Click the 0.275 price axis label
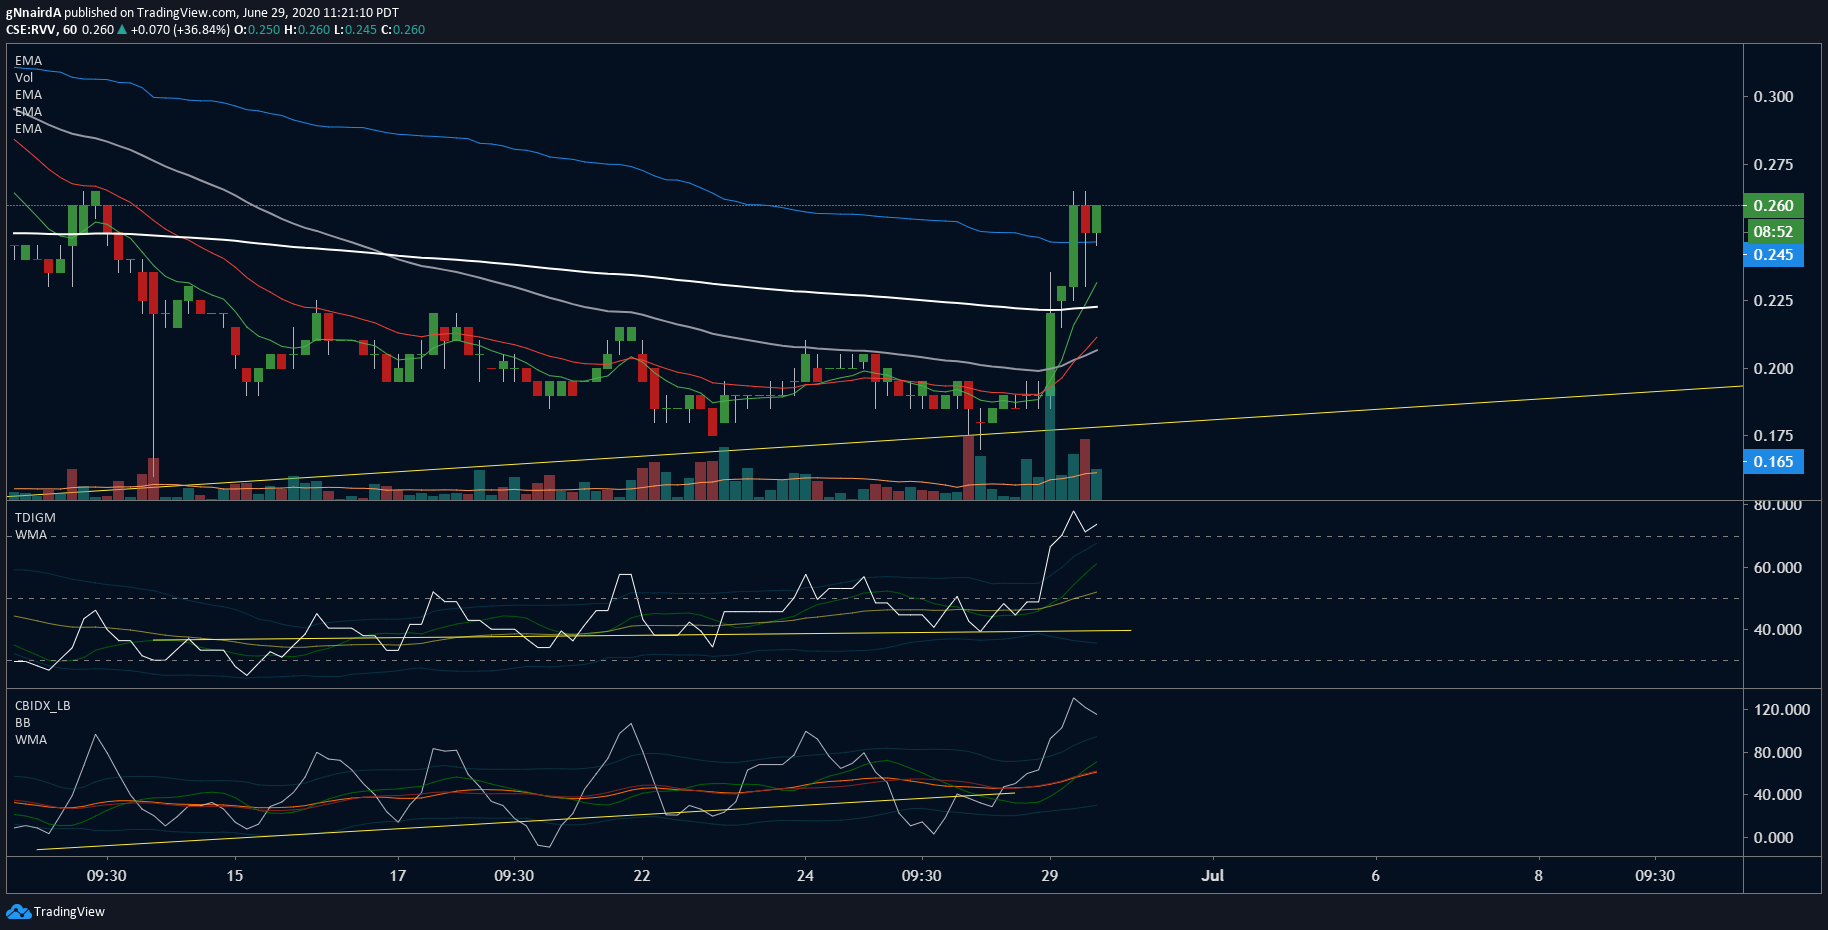The height and width of the screenshot is (930, 1828). point(1773,165)
